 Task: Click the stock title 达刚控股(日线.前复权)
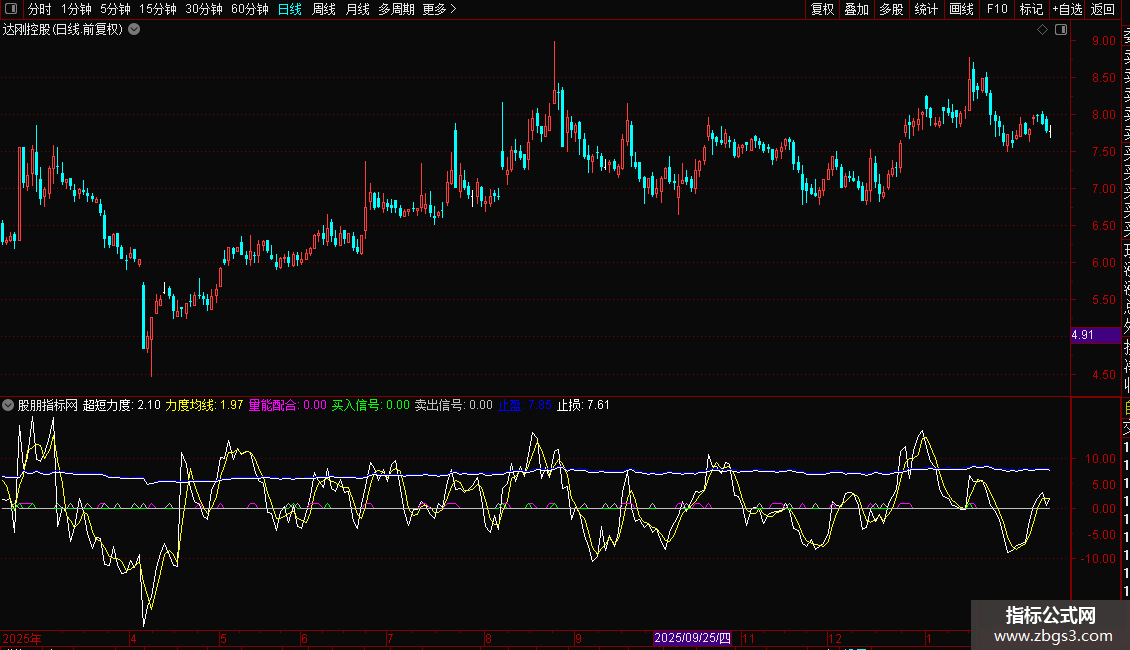[x=63, y=30]
